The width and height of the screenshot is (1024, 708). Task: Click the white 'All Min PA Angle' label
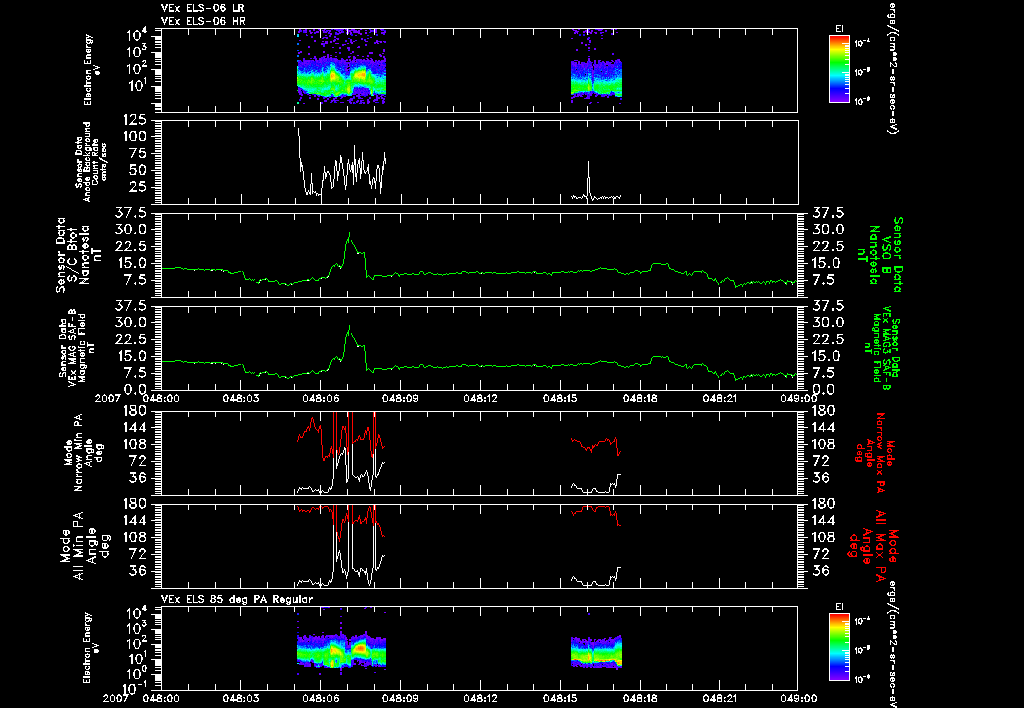pos(86,545)
